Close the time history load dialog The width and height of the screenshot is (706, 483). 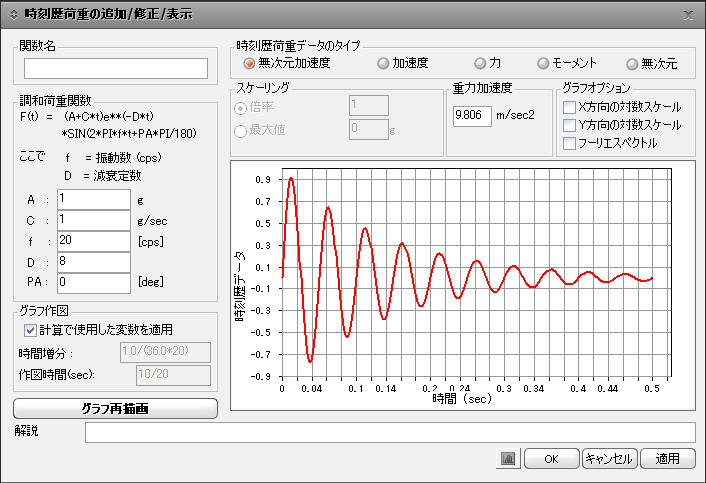[x=688, y=15]
